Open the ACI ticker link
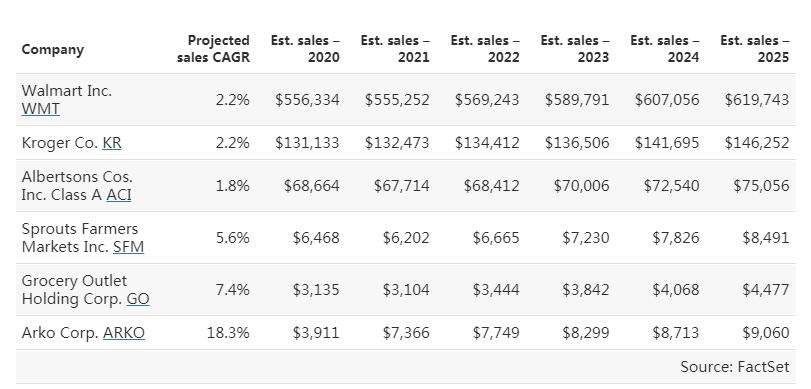Screen dimensions: 811x389 point(118,195)
